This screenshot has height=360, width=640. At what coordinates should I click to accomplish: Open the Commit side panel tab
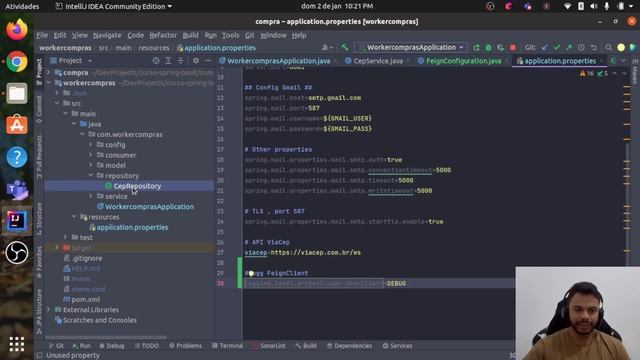click(39, 109)
